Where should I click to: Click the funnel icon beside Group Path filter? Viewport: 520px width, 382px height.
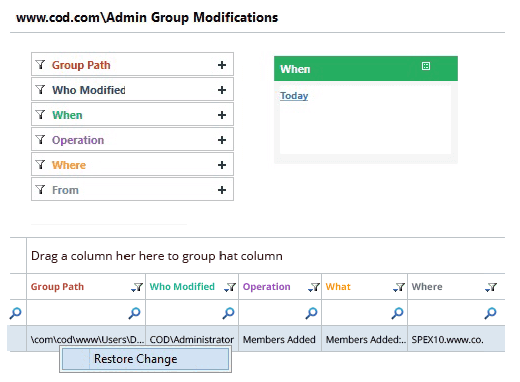(x=40, y=64)
